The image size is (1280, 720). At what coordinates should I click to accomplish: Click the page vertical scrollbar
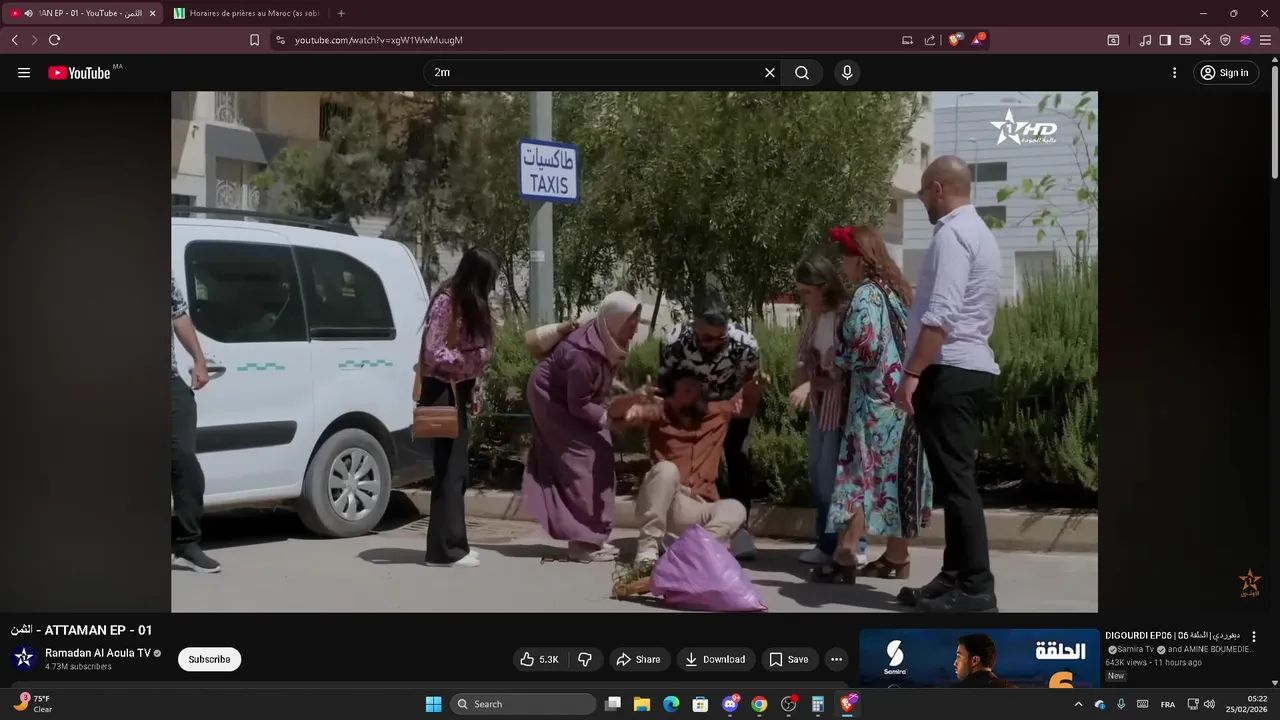pos(1275,120)
